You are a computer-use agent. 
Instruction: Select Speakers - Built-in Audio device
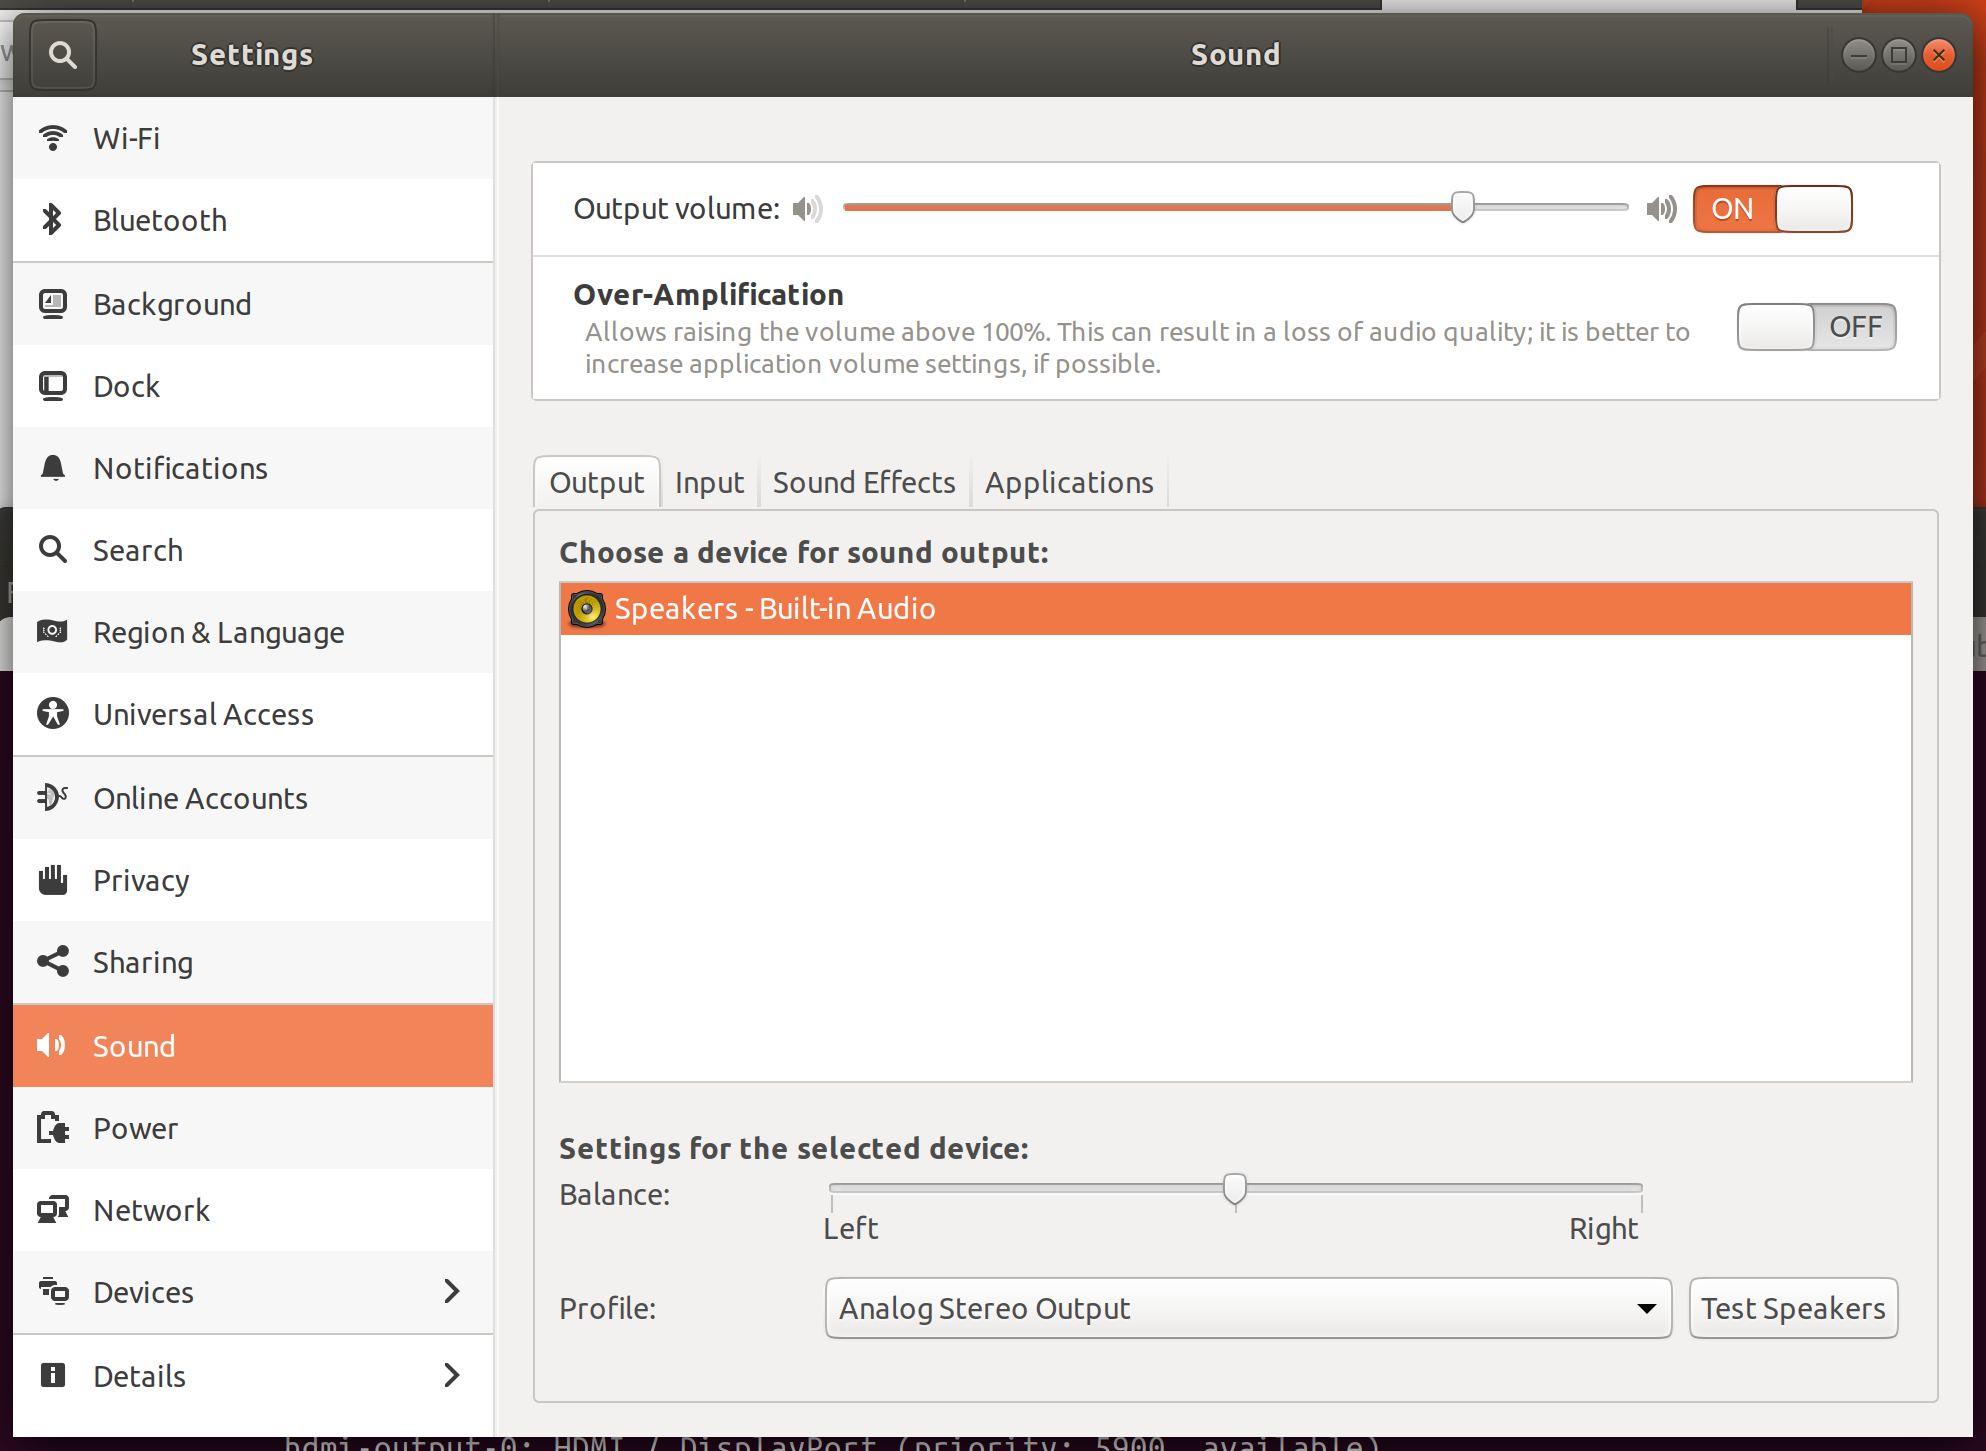click(x=775, y=609)
